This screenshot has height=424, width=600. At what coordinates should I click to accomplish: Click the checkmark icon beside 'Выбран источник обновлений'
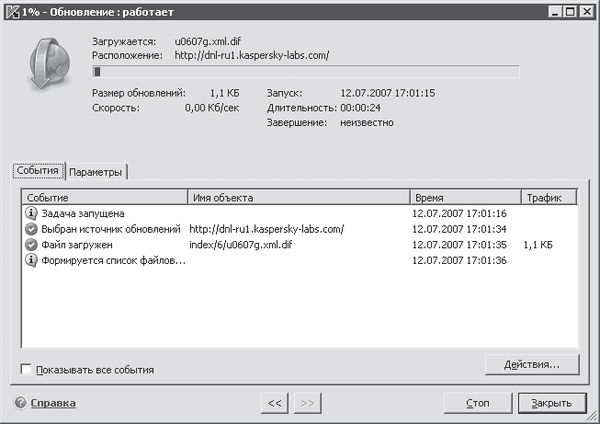coord(31,229)
